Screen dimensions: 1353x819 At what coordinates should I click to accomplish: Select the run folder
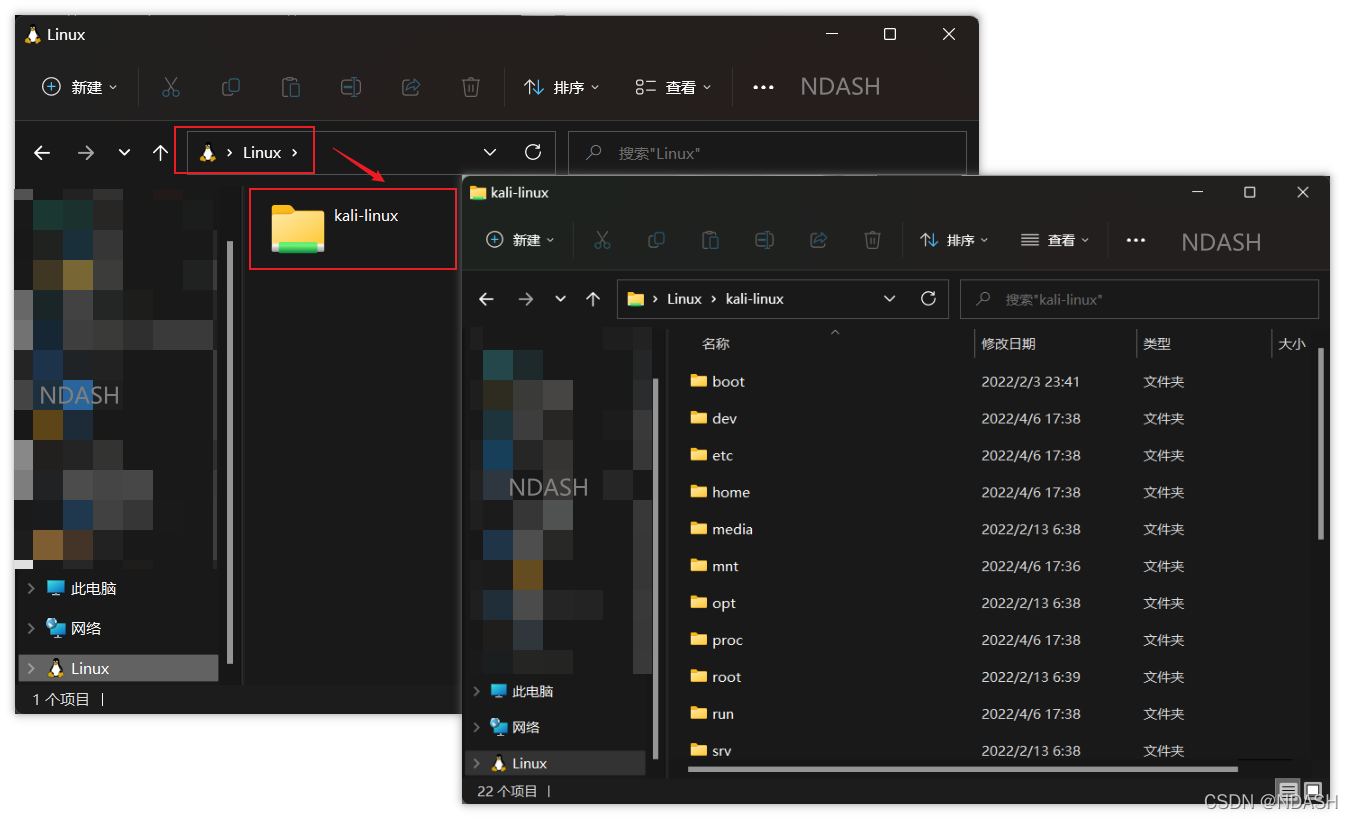712,714
